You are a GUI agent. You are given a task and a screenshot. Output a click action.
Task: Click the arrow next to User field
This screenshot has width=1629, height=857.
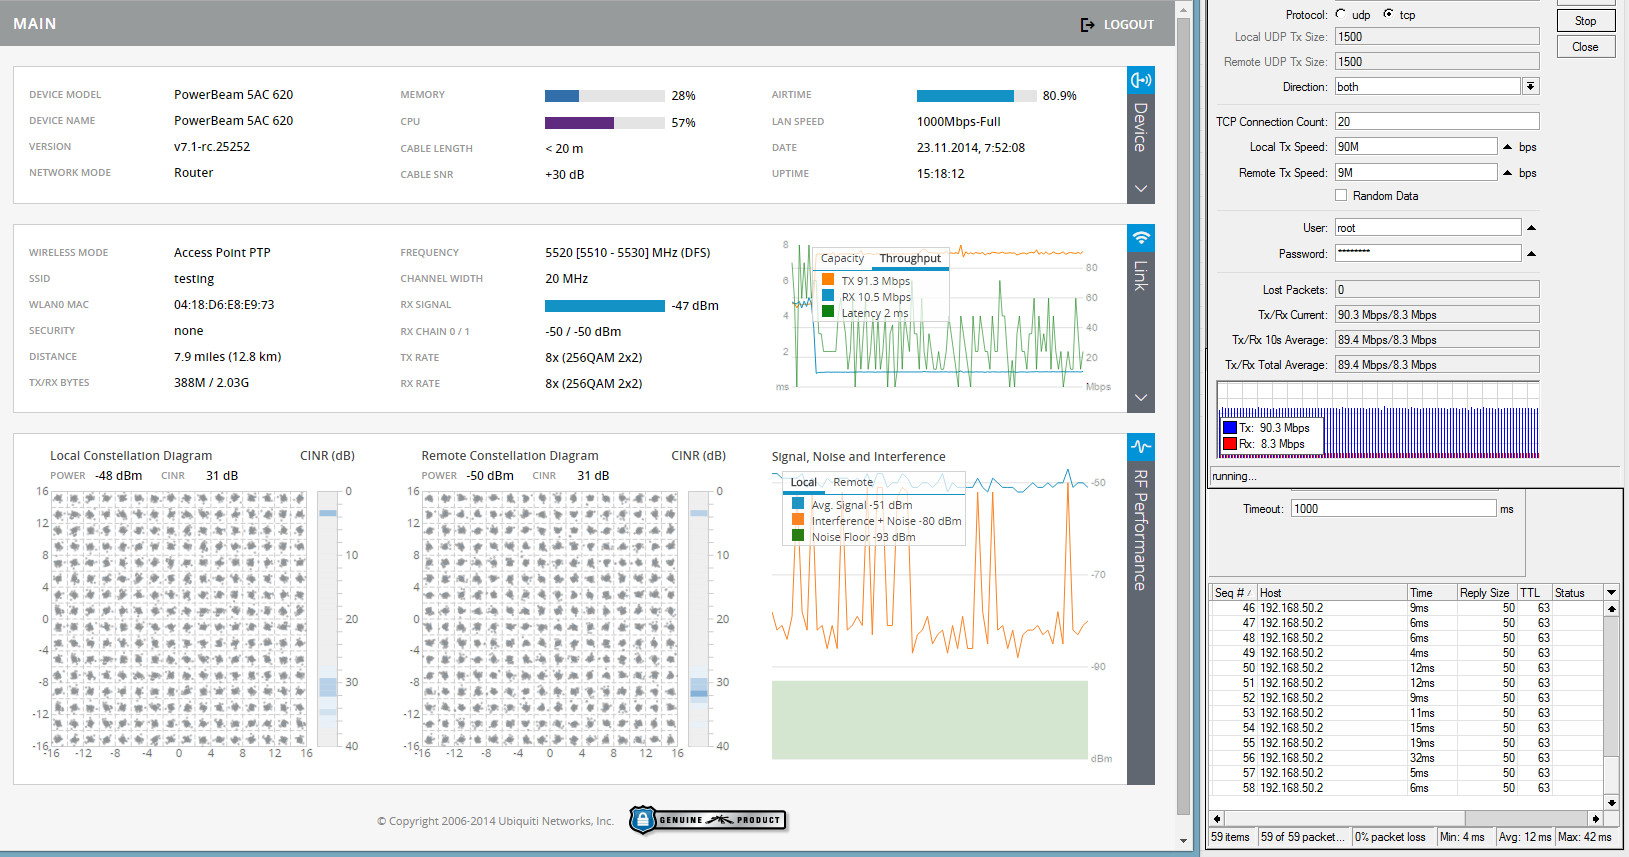click(1531, 228)
